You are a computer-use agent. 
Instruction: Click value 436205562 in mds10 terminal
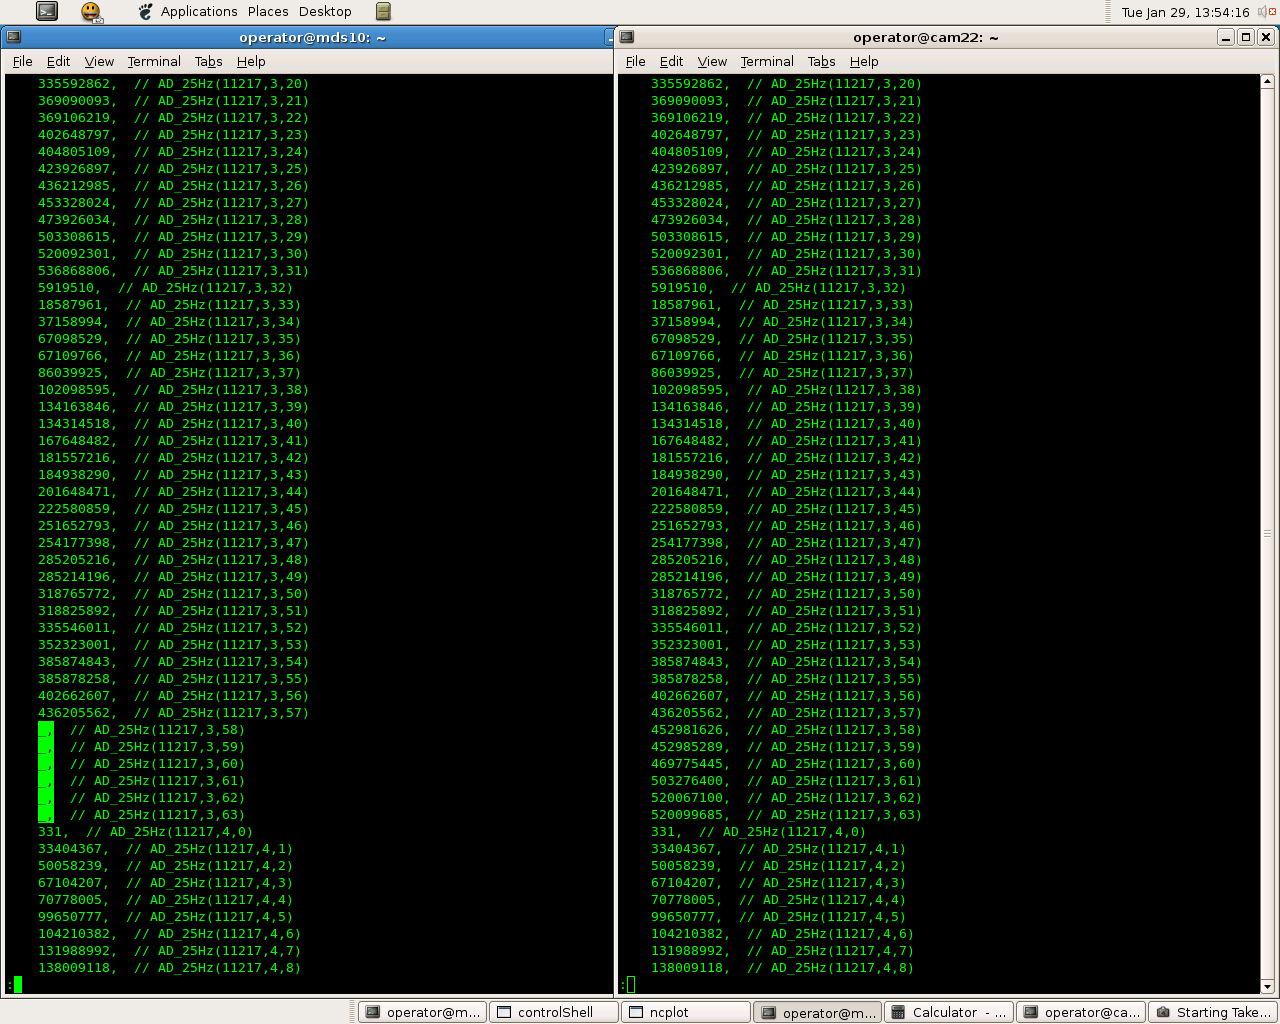[73, 713]
